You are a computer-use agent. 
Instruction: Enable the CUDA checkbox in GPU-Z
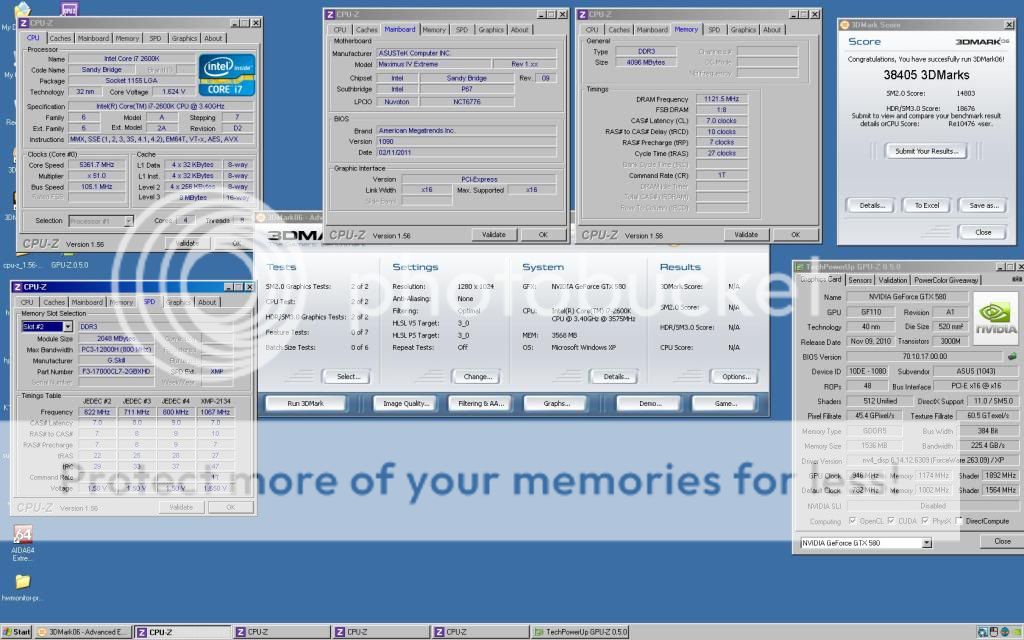point(891,520)
